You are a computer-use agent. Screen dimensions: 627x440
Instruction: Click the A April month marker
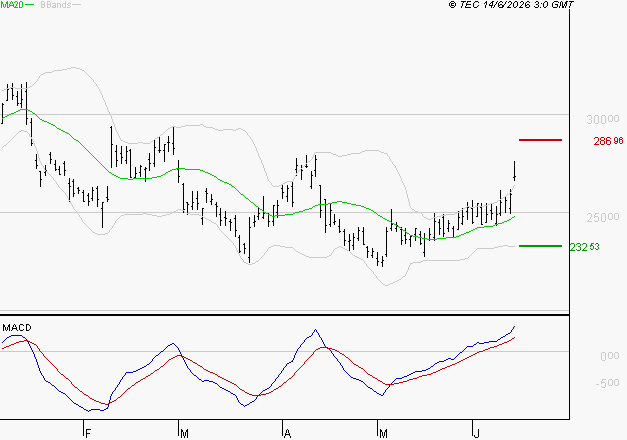[287, 434]
